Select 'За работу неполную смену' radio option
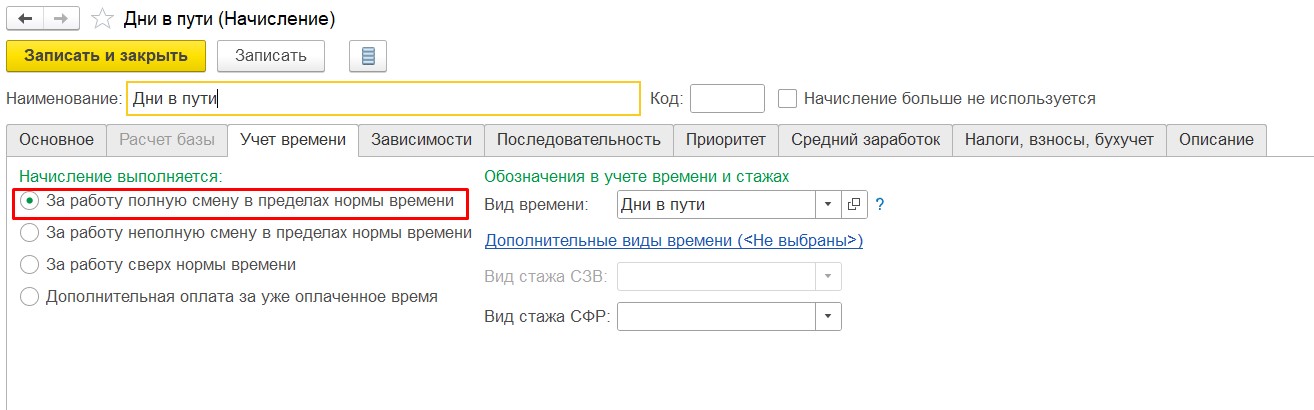This screenshot has width=1314, height=410. [30, 233]
